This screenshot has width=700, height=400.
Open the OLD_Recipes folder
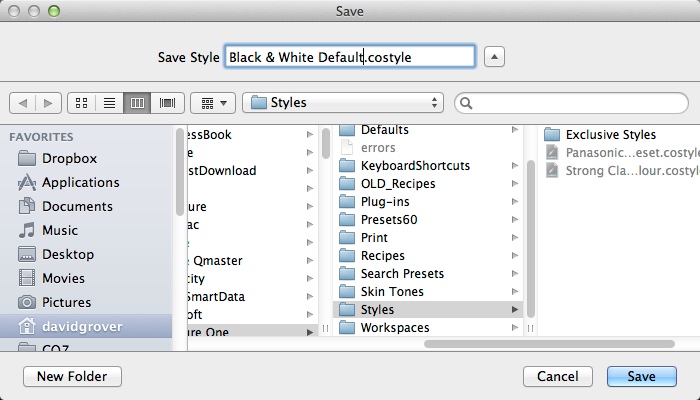tap(428, 183)
